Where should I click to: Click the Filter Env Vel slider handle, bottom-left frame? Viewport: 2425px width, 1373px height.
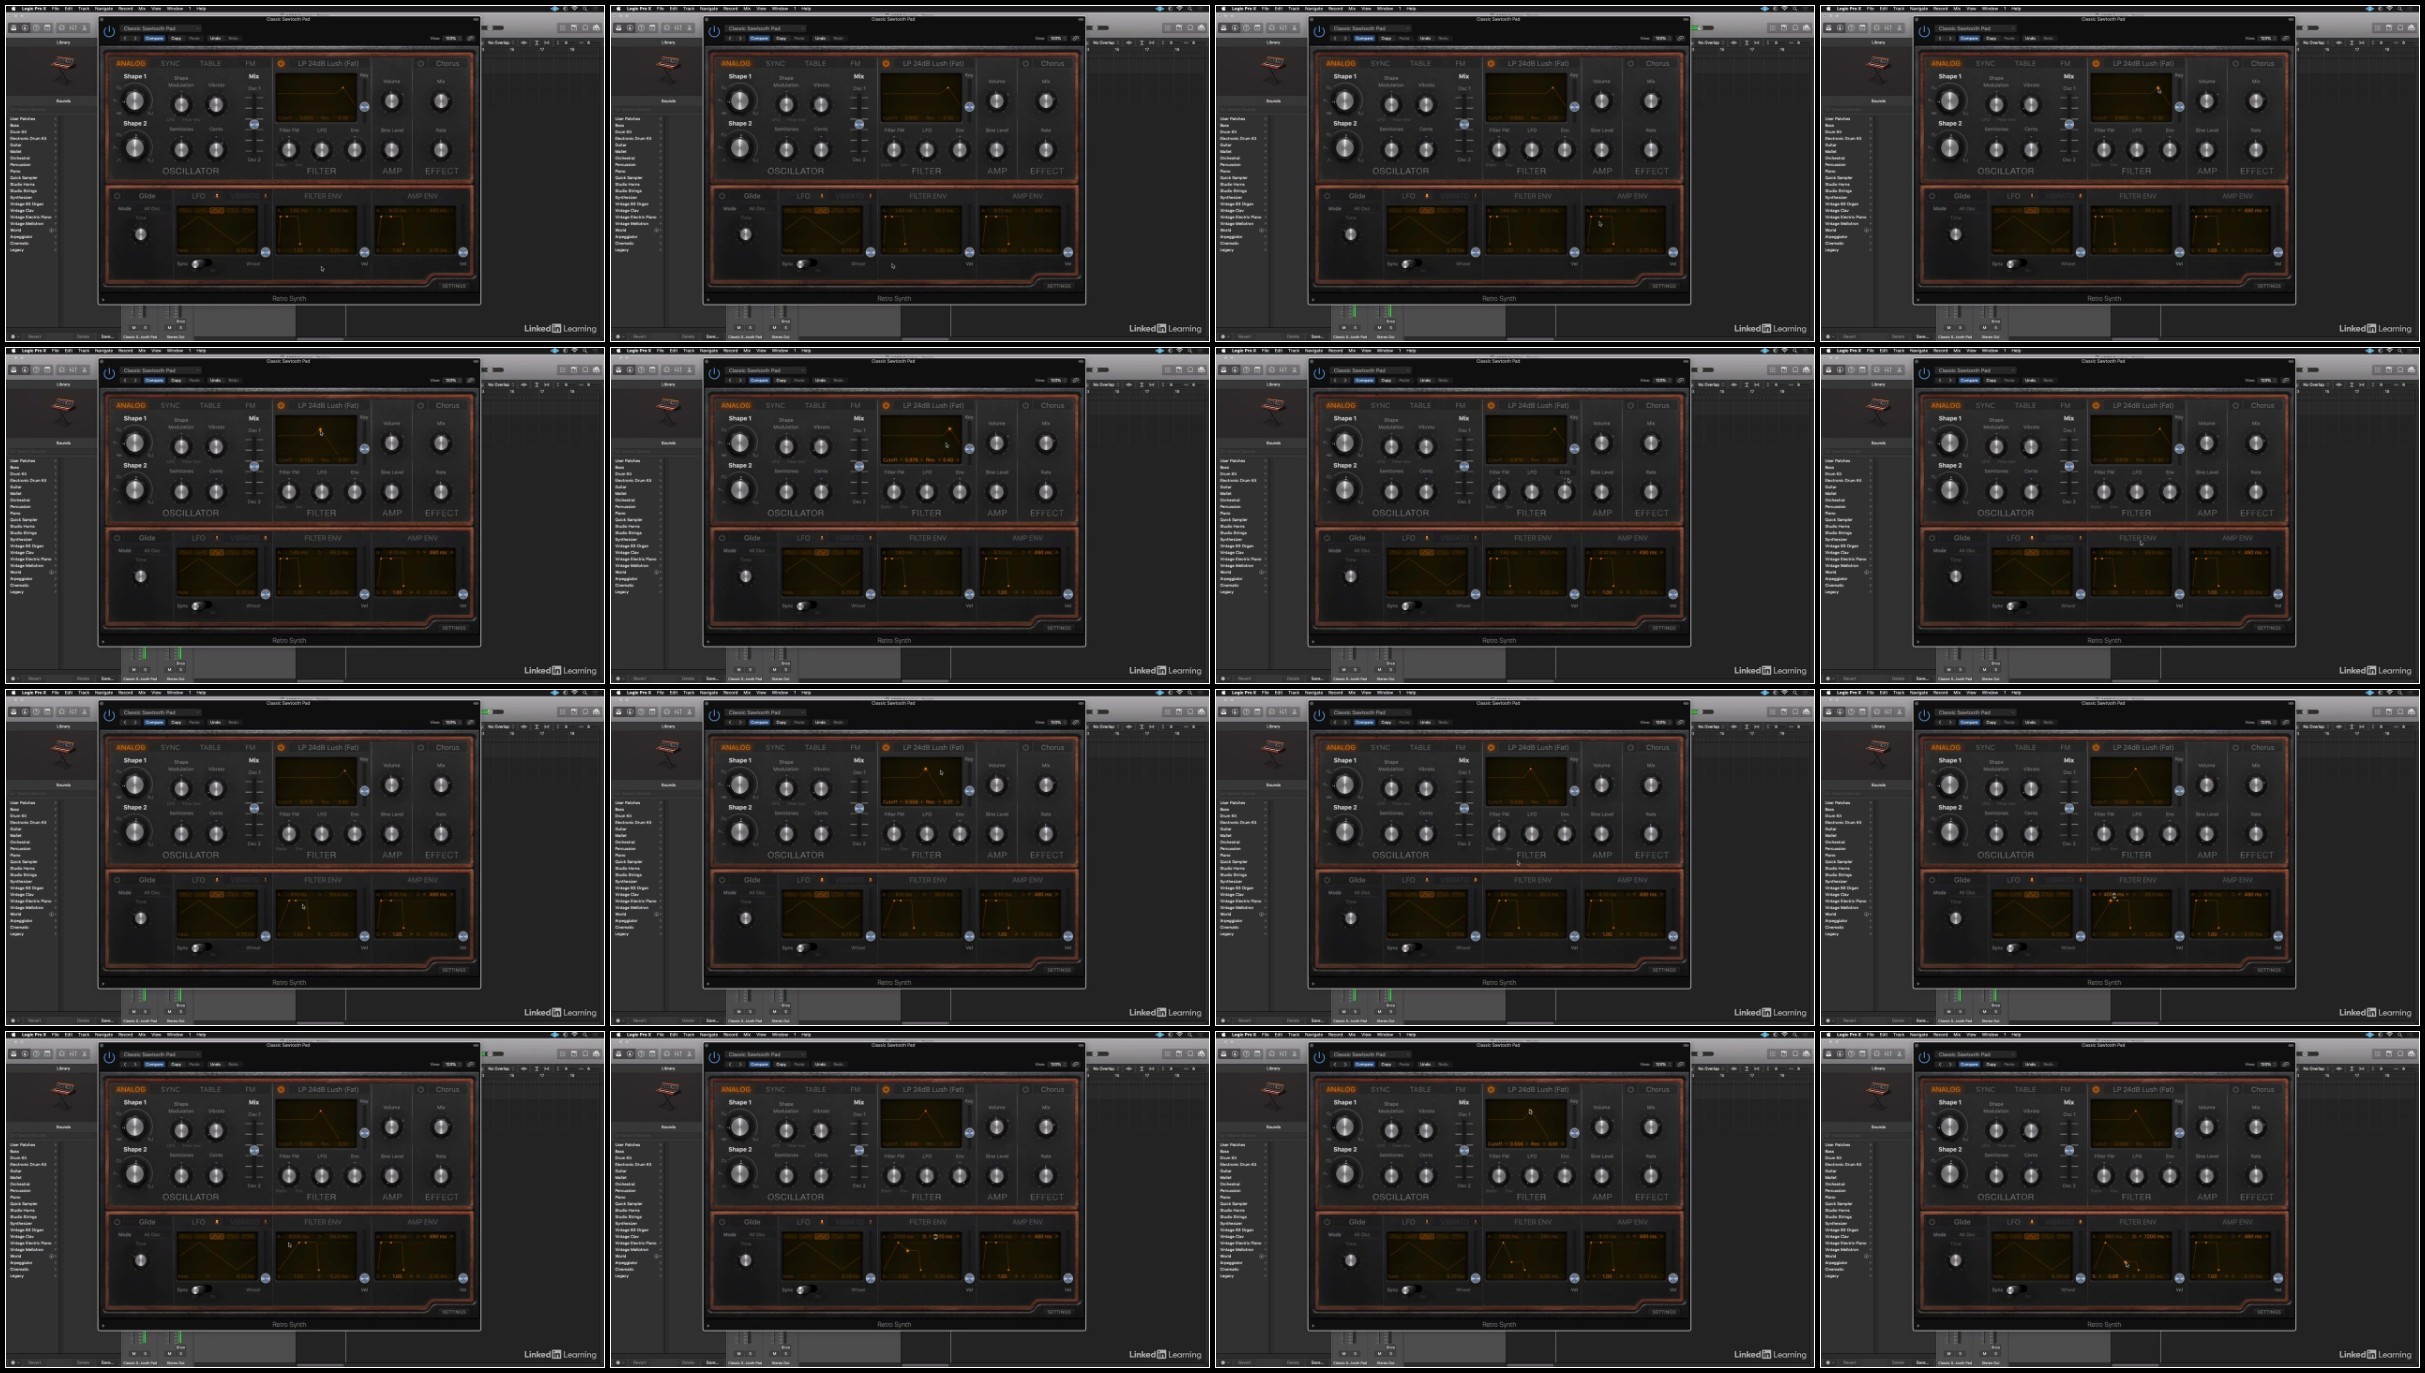[x=364, y=1278]
